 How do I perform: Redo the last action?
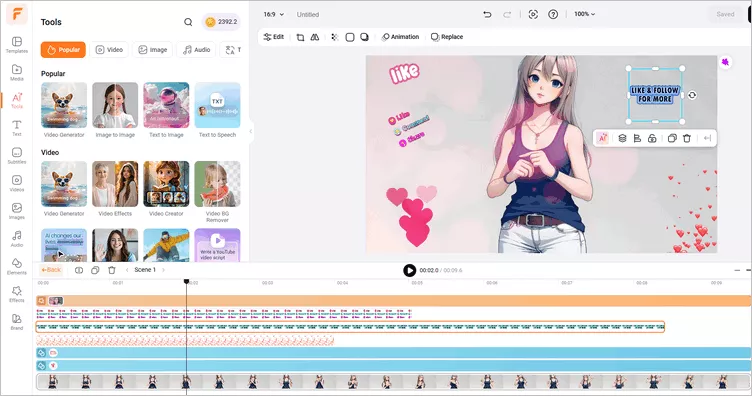[507, 14]
